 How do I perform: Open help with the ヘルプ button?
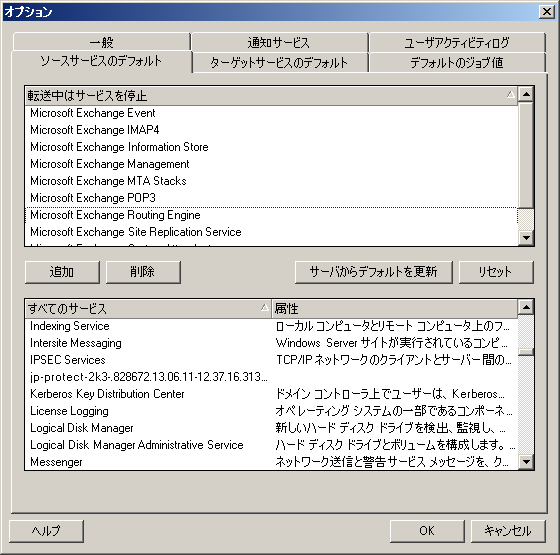point(46,531)
